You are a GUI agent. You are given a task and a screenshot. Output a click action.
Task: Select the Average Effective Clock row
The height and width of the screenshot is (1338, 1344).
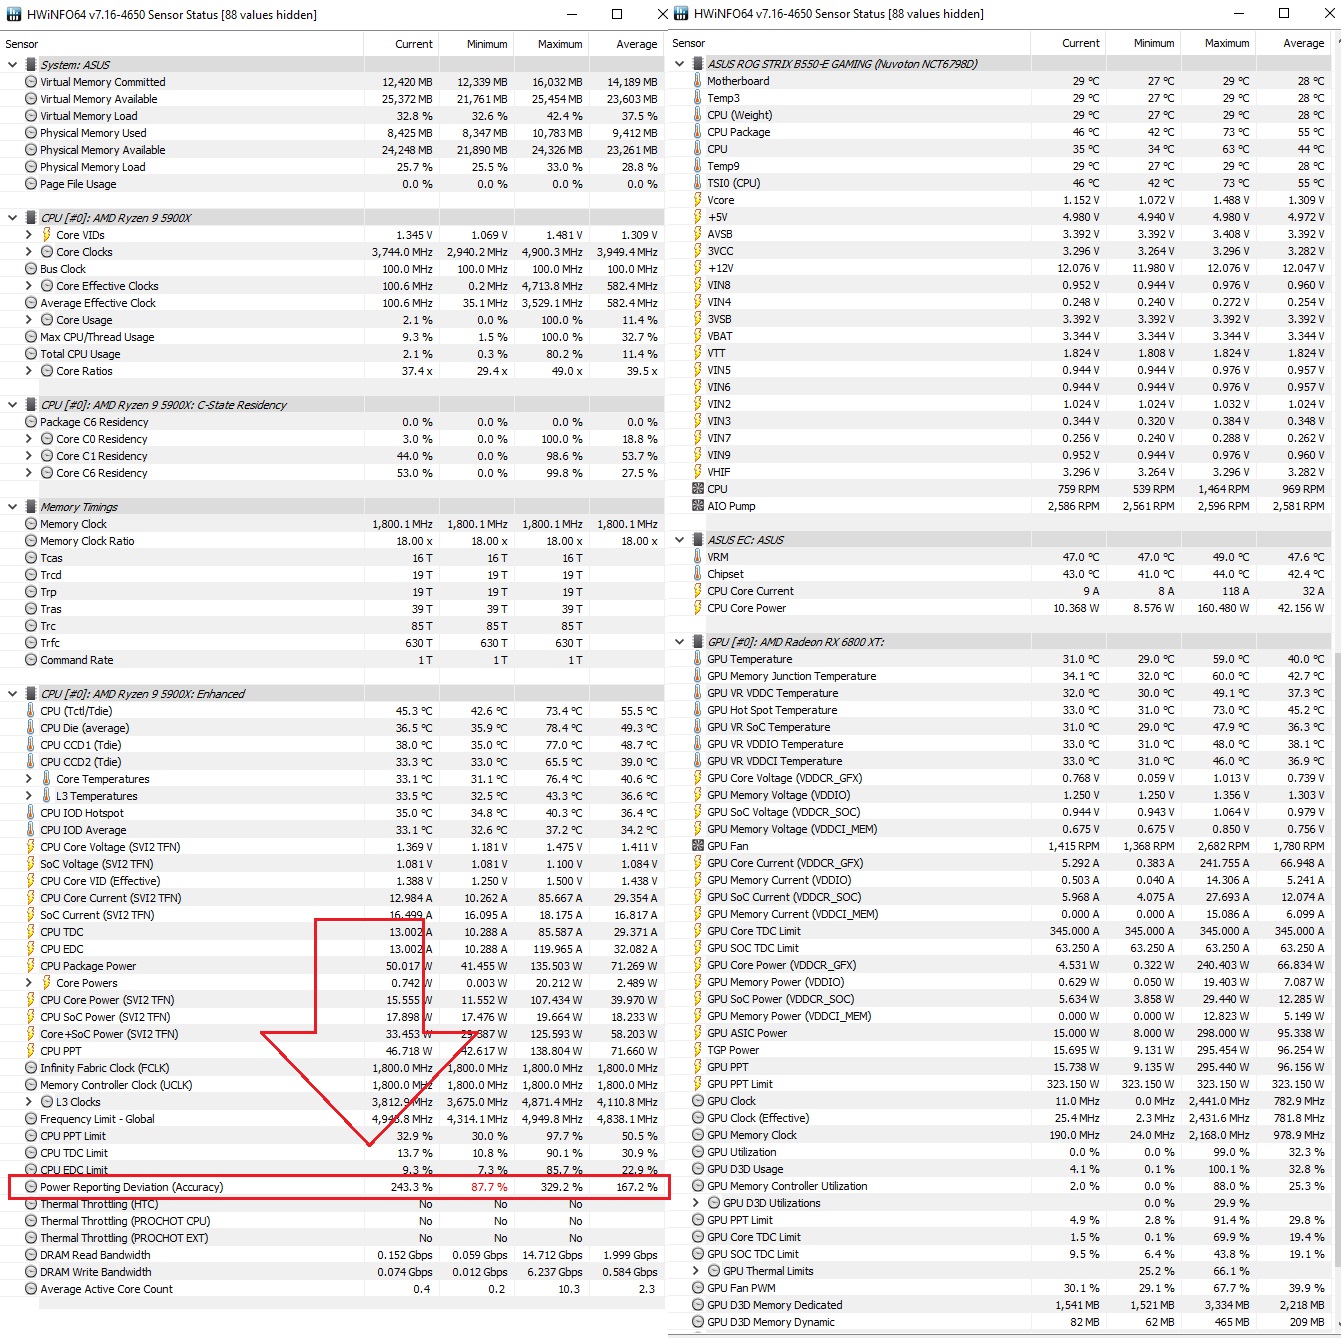[332, 303]
